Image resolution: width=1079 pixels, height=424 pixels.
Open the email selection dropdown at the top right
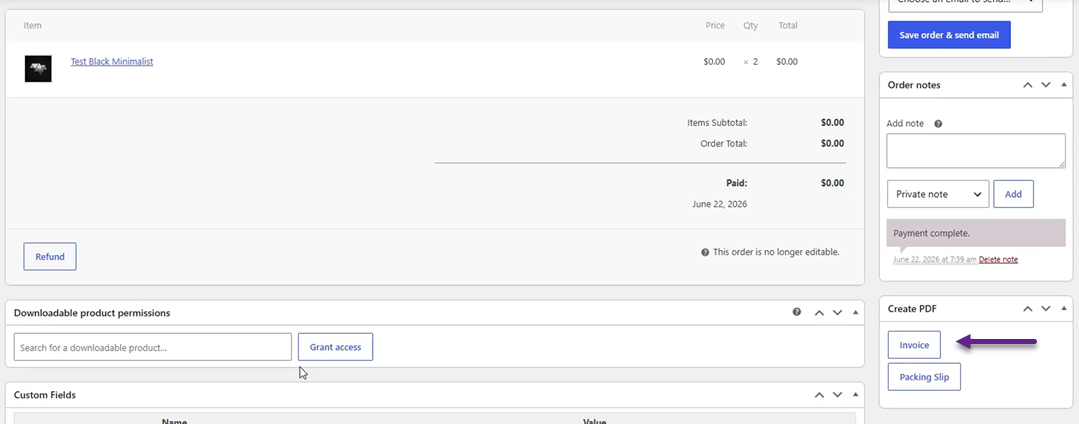point(965,6)
